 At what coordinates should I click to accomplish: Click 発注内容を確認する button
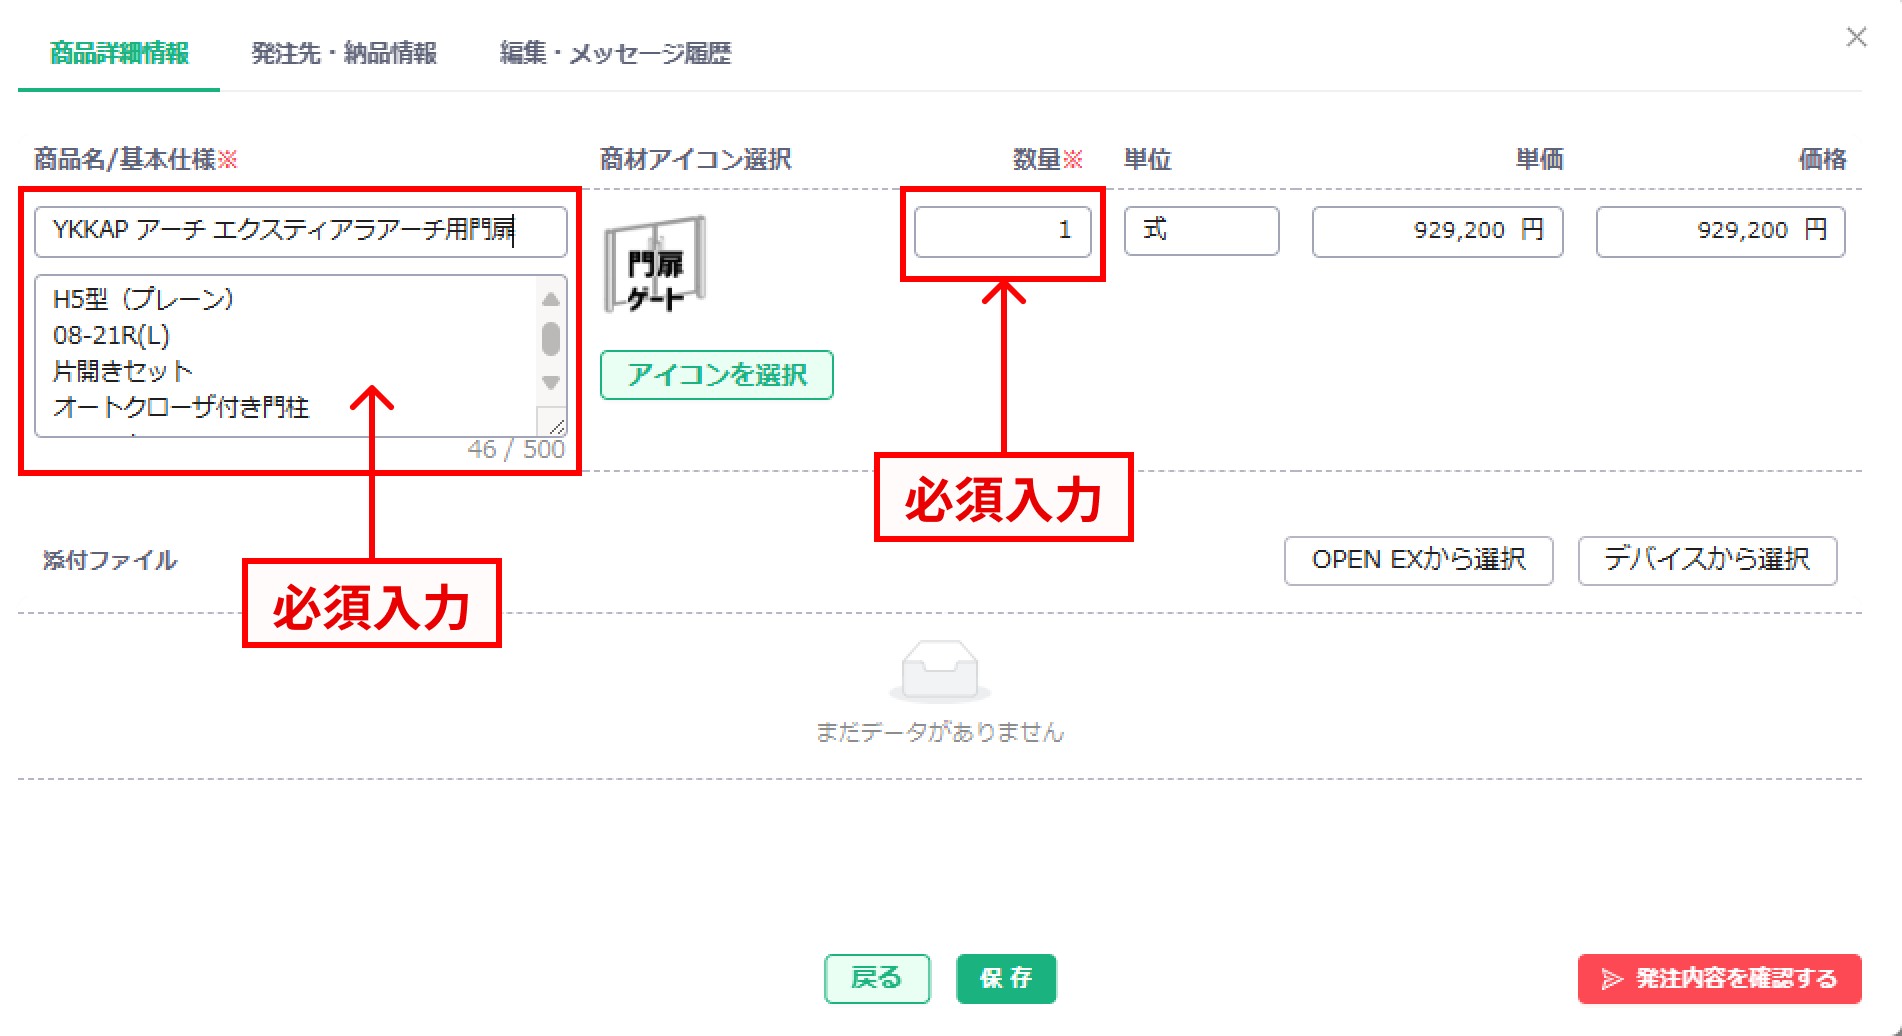1719,978
